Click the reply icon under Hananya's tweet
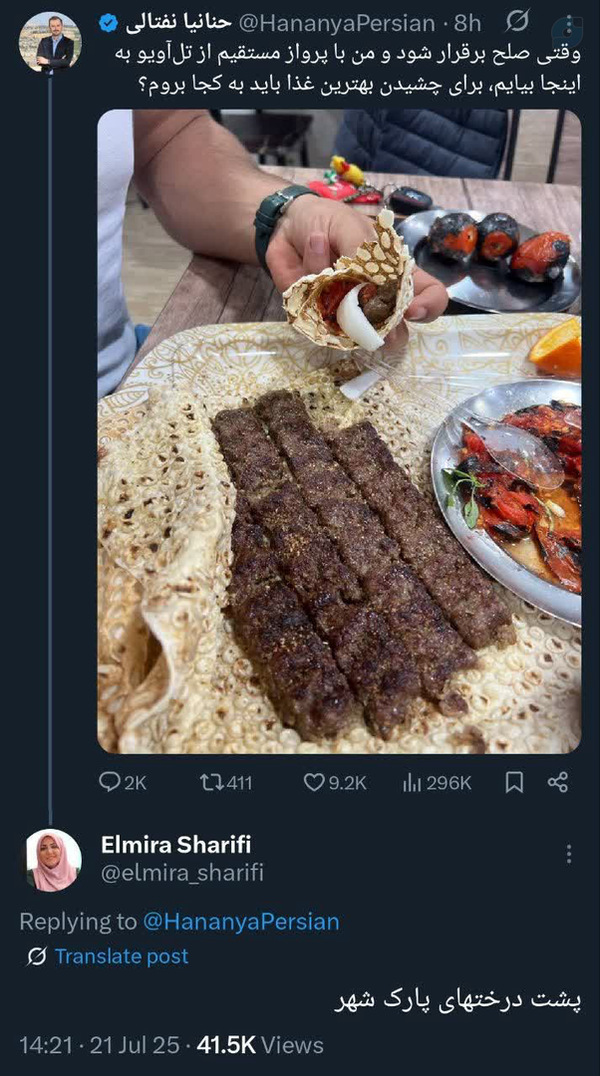 [110, 782]
